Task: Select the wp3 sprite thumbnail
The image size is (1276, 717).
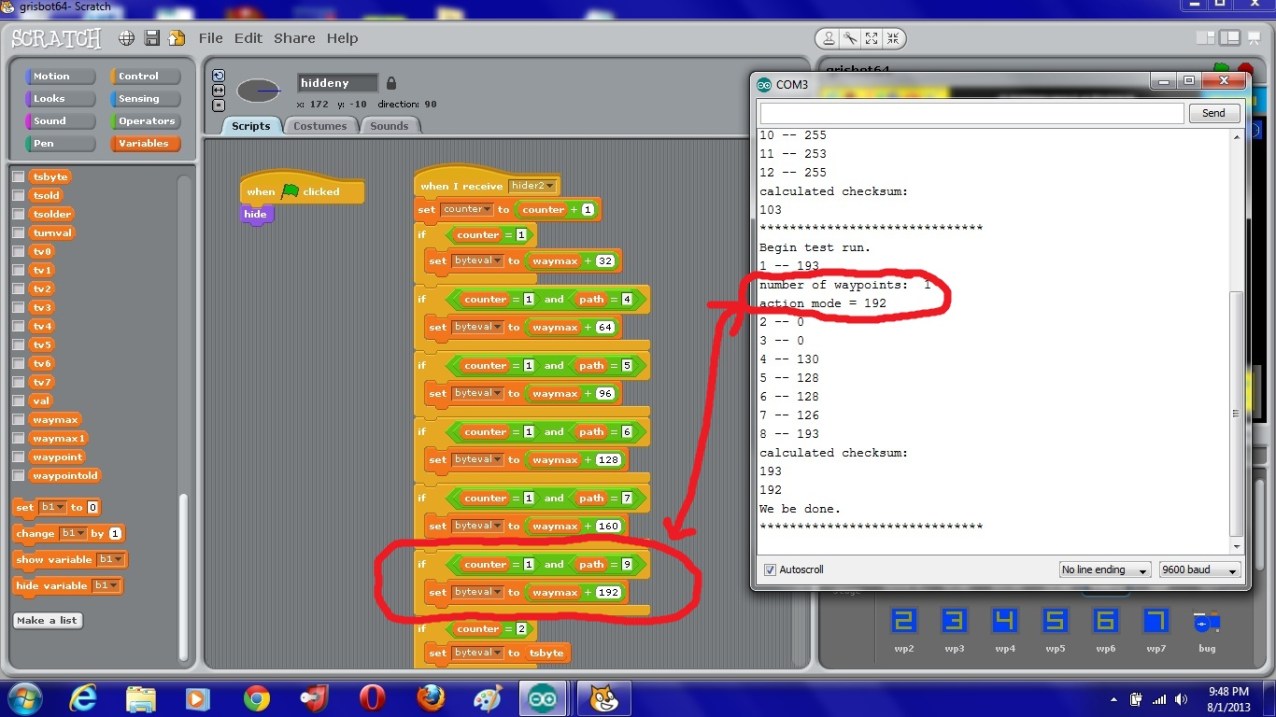Action: [954, 622]
